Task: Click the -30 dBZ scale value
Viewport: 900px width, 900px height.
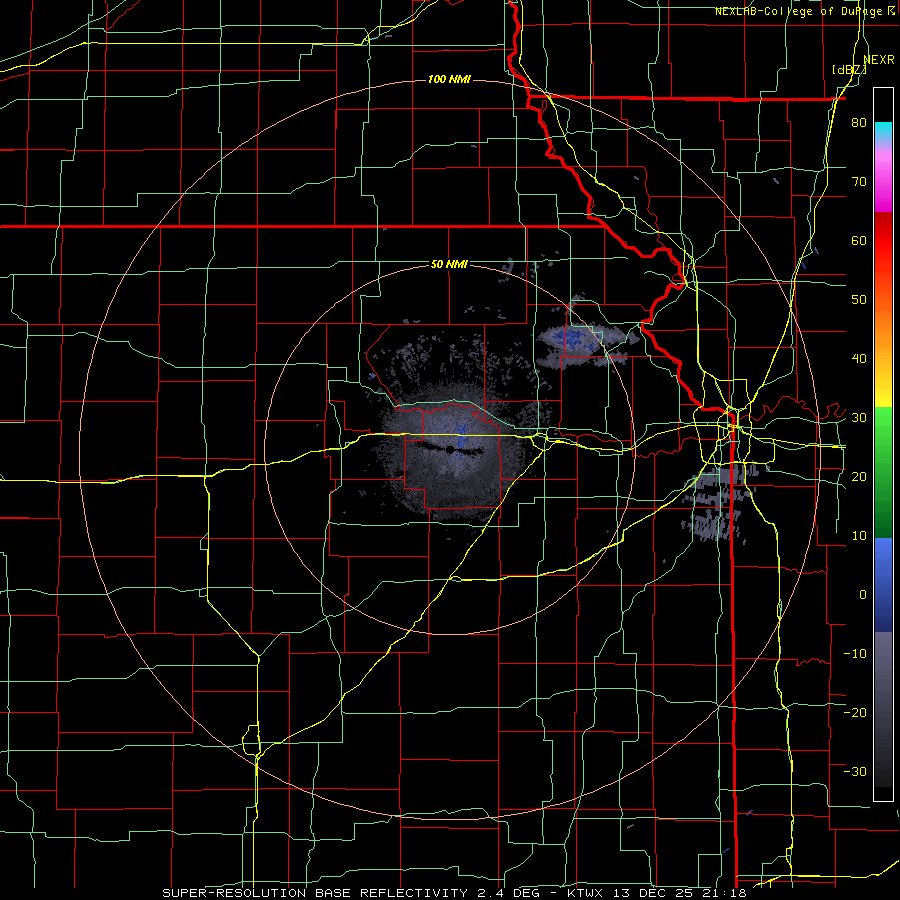Action: [855, 772]
